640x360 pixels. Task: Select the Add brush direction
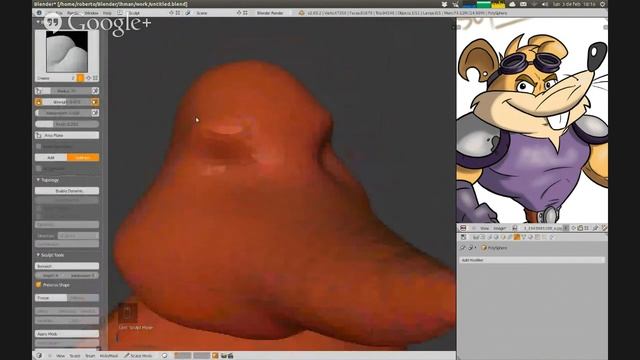pos(51,157)
